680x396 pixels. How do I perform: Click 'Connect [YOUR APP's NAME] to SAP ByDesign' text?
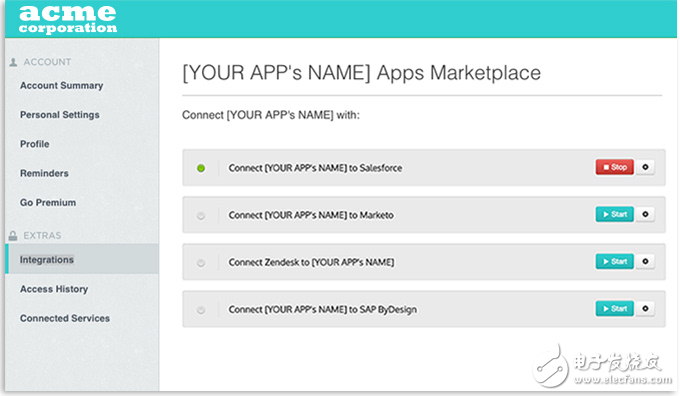[323, 310]
